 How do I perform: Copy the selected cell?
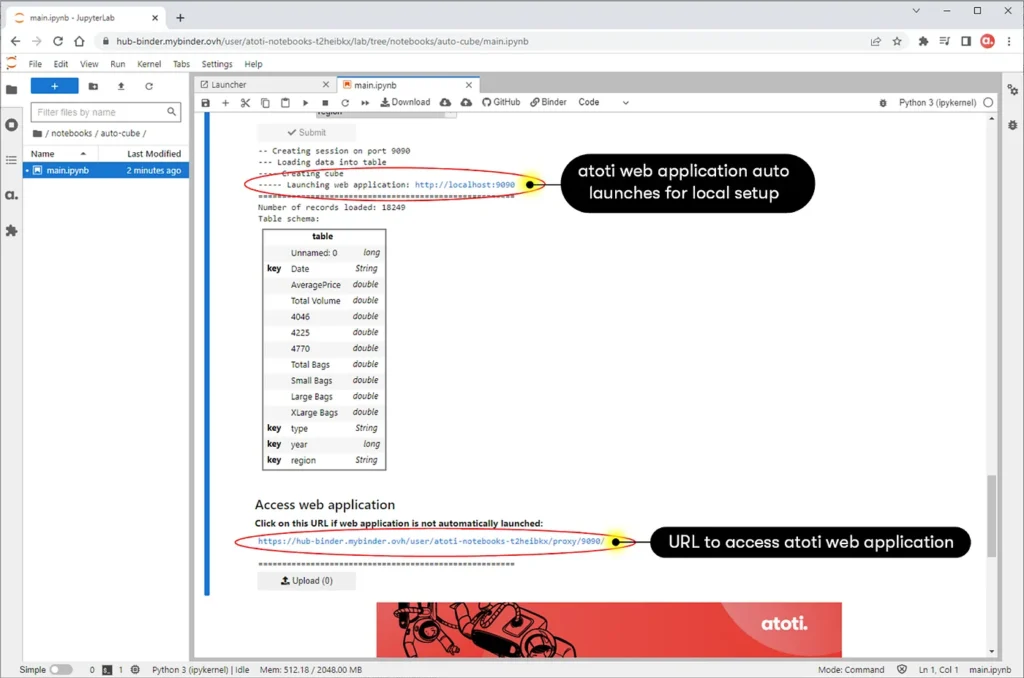265,103
